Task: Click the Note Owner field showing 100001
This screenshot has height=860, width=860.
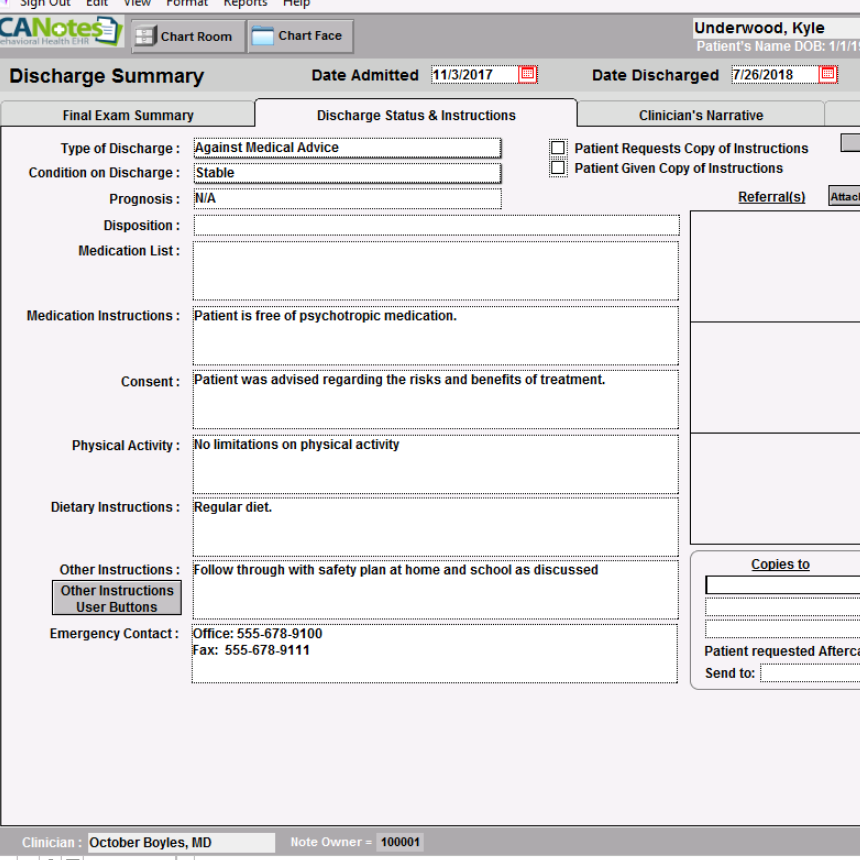Action: (x=399, y=842)
